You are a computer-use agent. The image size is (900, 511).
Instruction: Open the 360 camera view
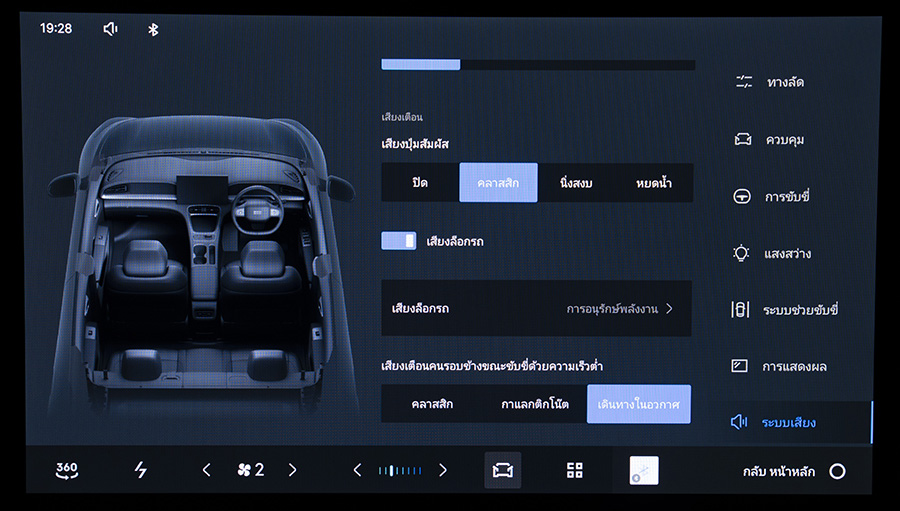point(67,470)
